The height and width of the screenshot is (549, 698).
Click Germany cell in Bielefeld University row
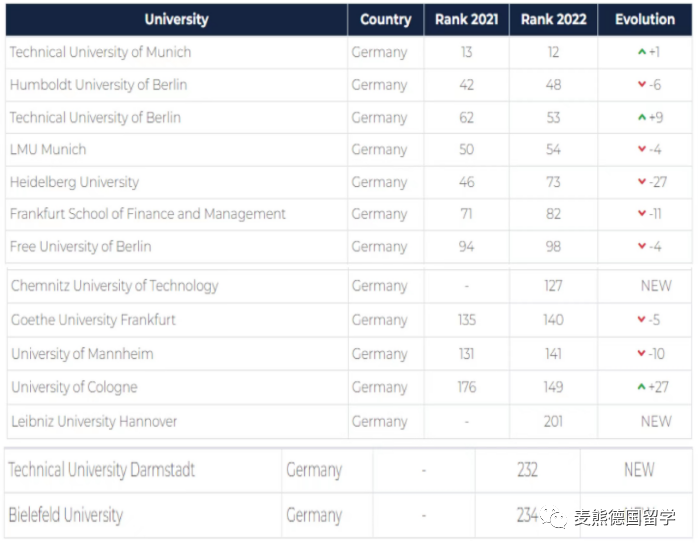pos(314,515)
